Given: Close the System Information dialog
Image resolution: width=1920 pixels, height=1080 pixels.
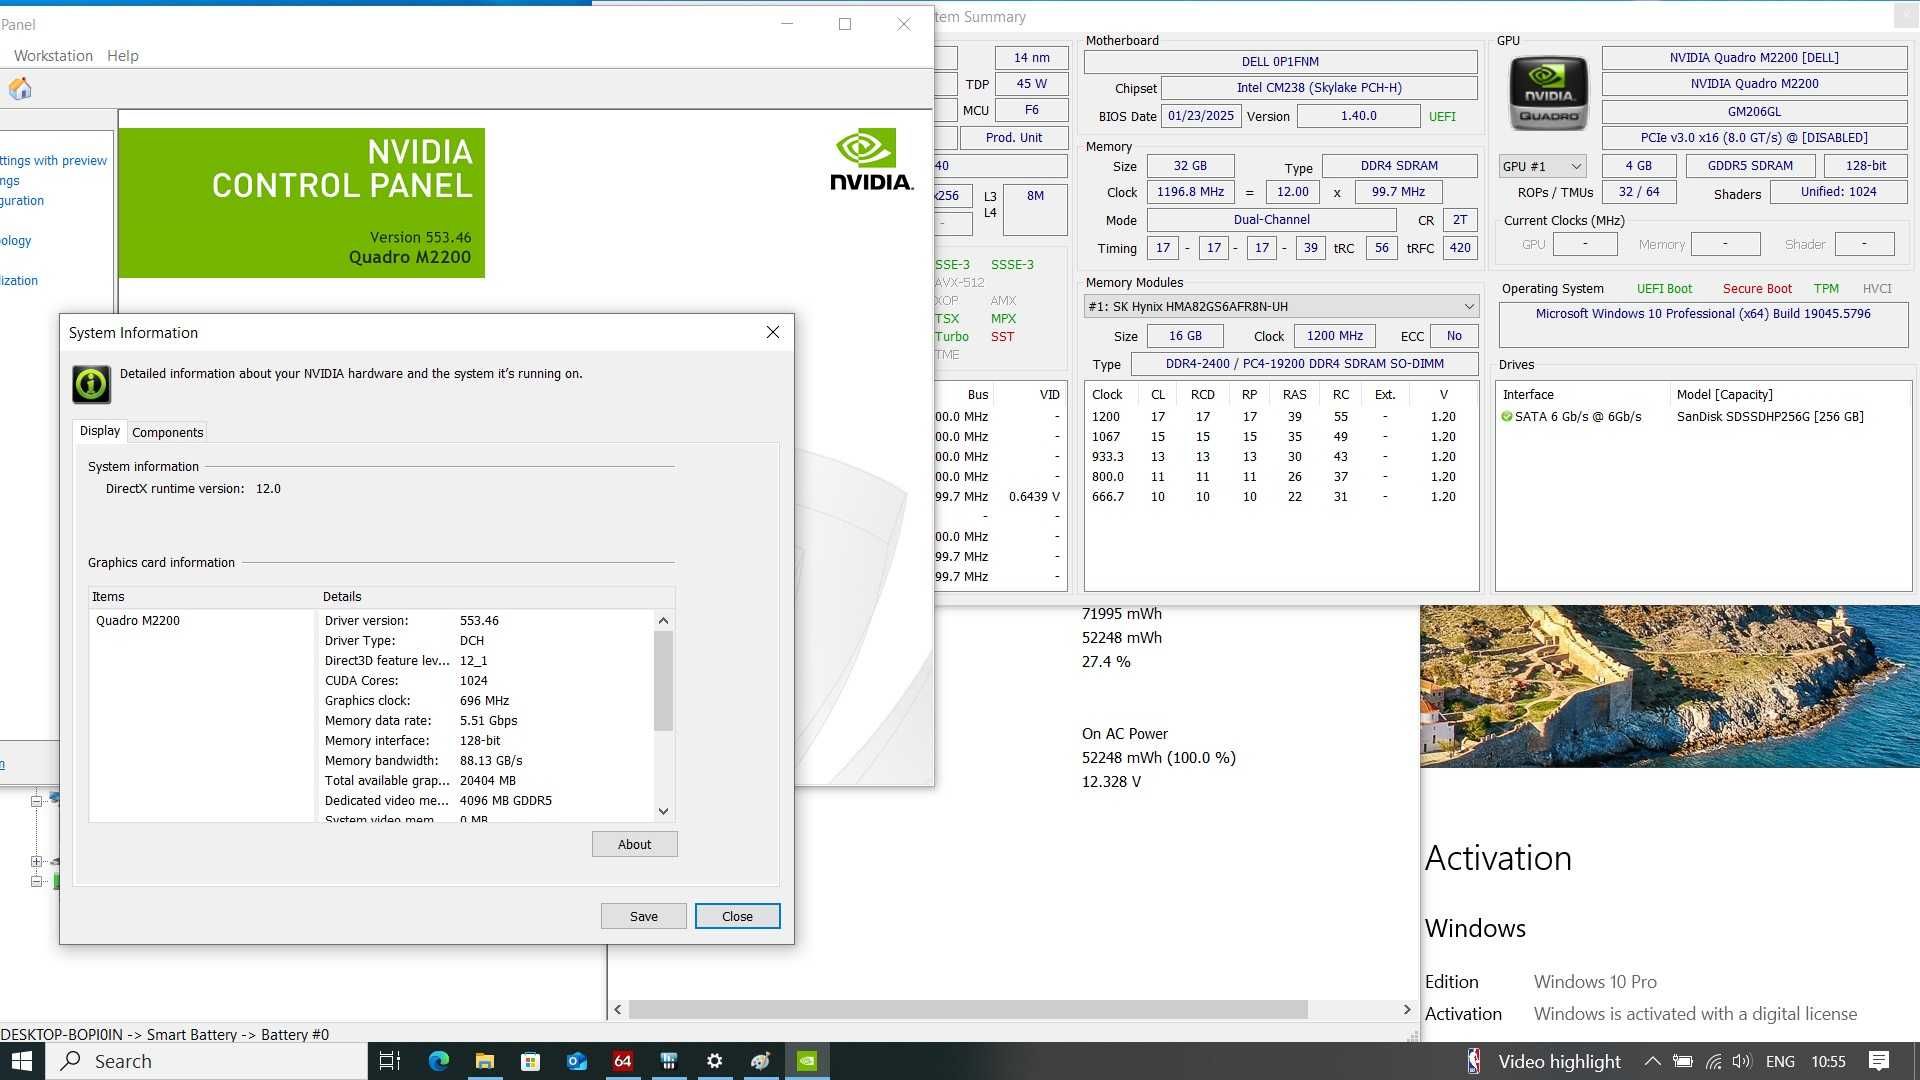Looking at the screenshot, I should coord(773,332).
